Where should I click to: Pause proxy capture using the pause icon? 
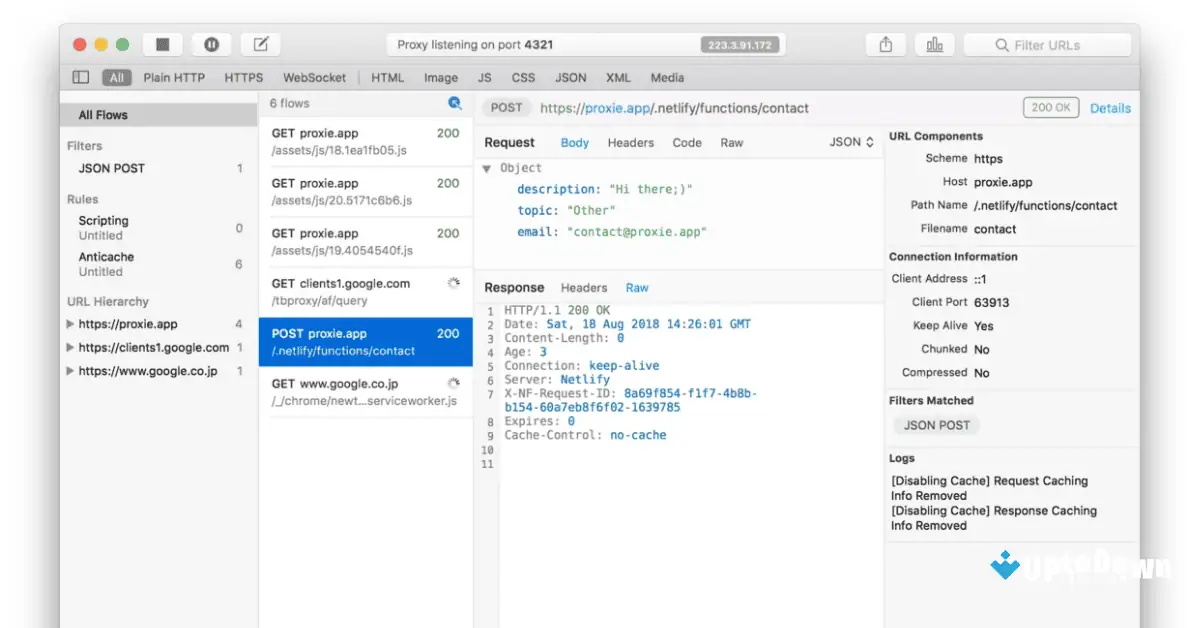(211, 43)
